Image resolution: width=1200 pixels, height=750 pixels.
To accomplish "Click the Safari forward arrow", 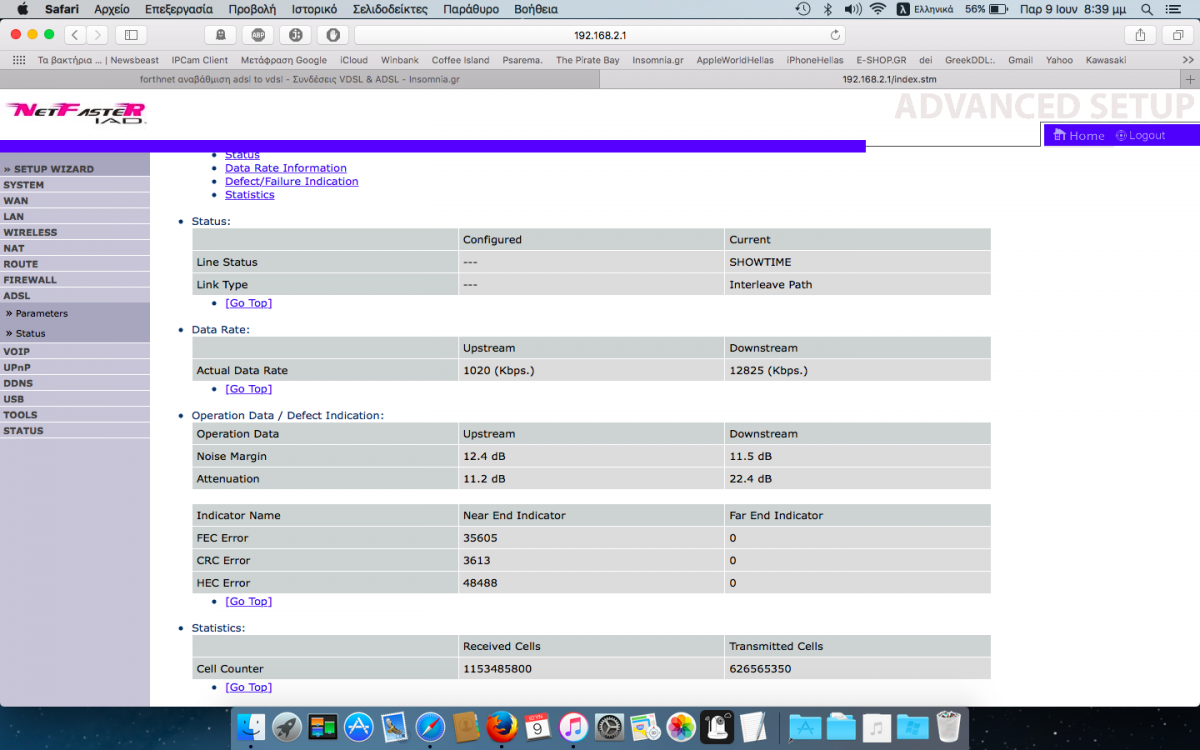I will [97, 35].
